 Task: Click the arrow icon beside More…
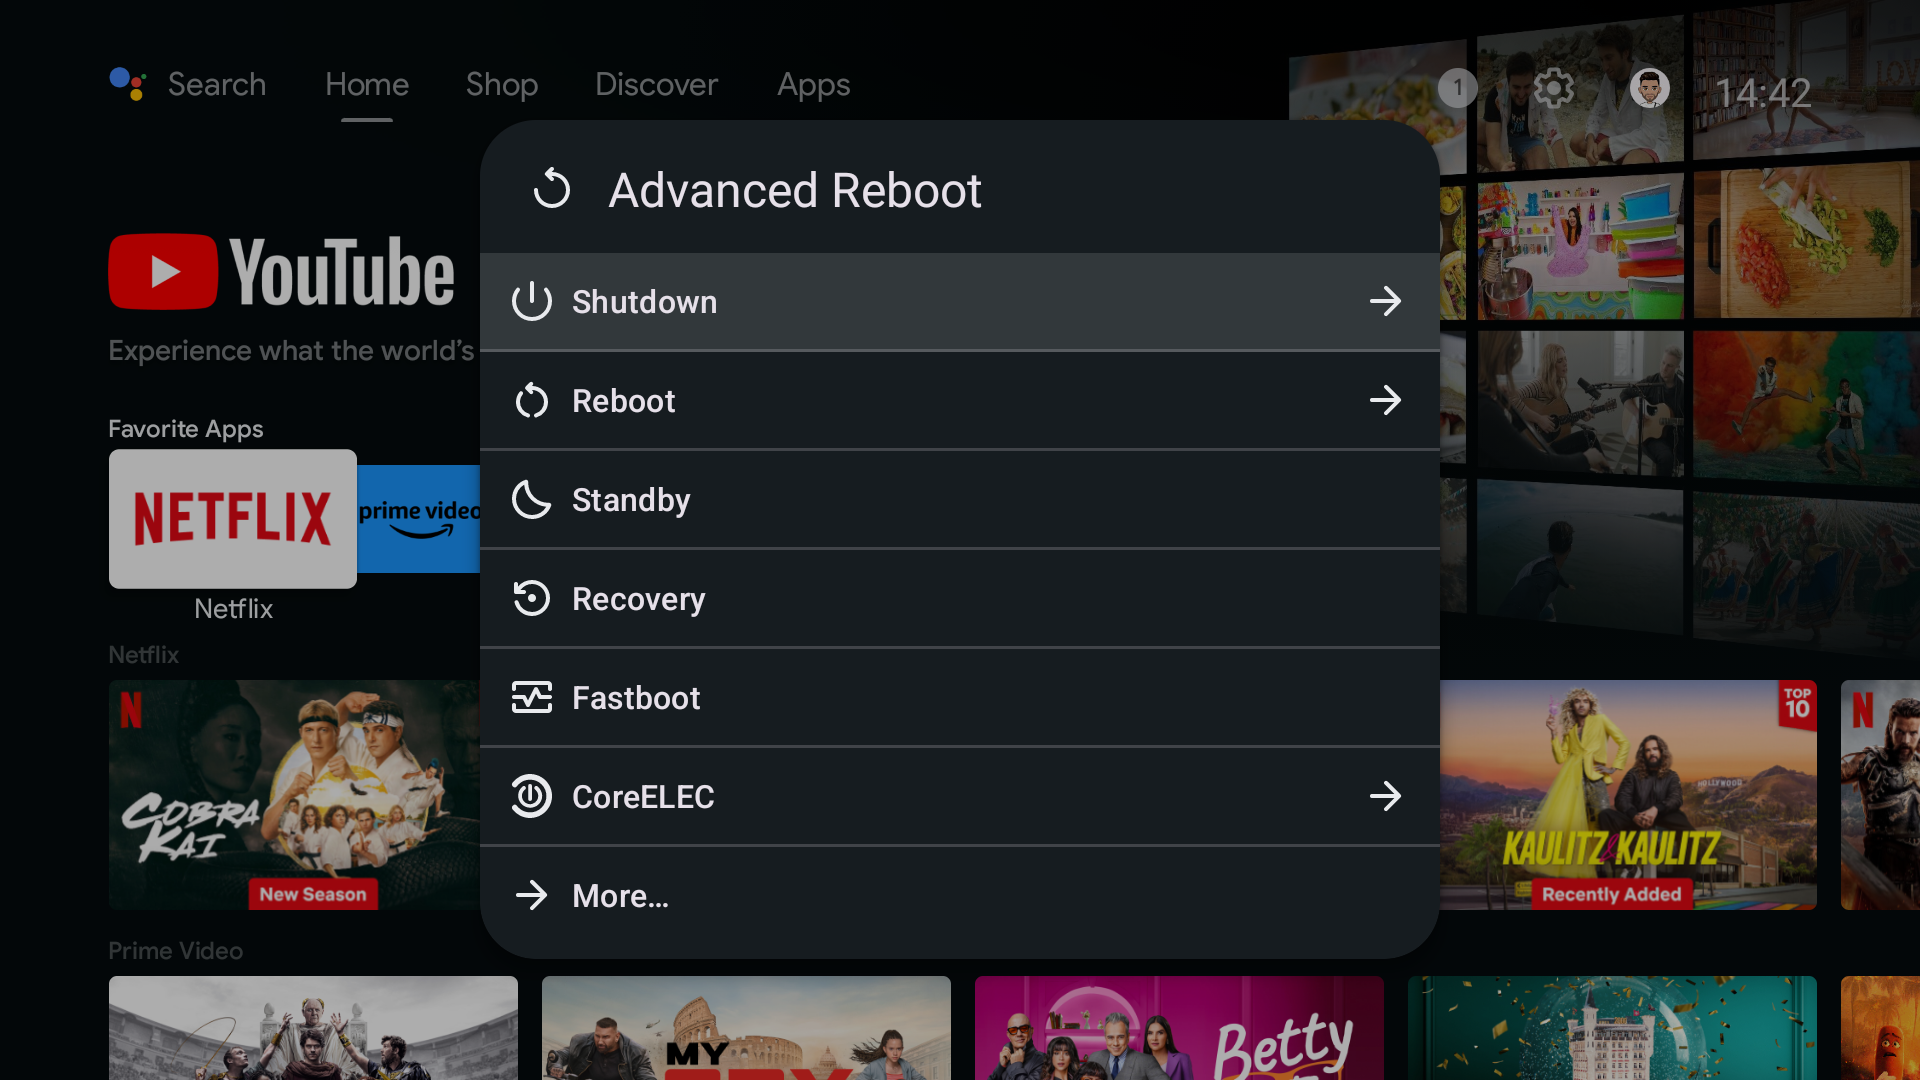click(532, 895)
